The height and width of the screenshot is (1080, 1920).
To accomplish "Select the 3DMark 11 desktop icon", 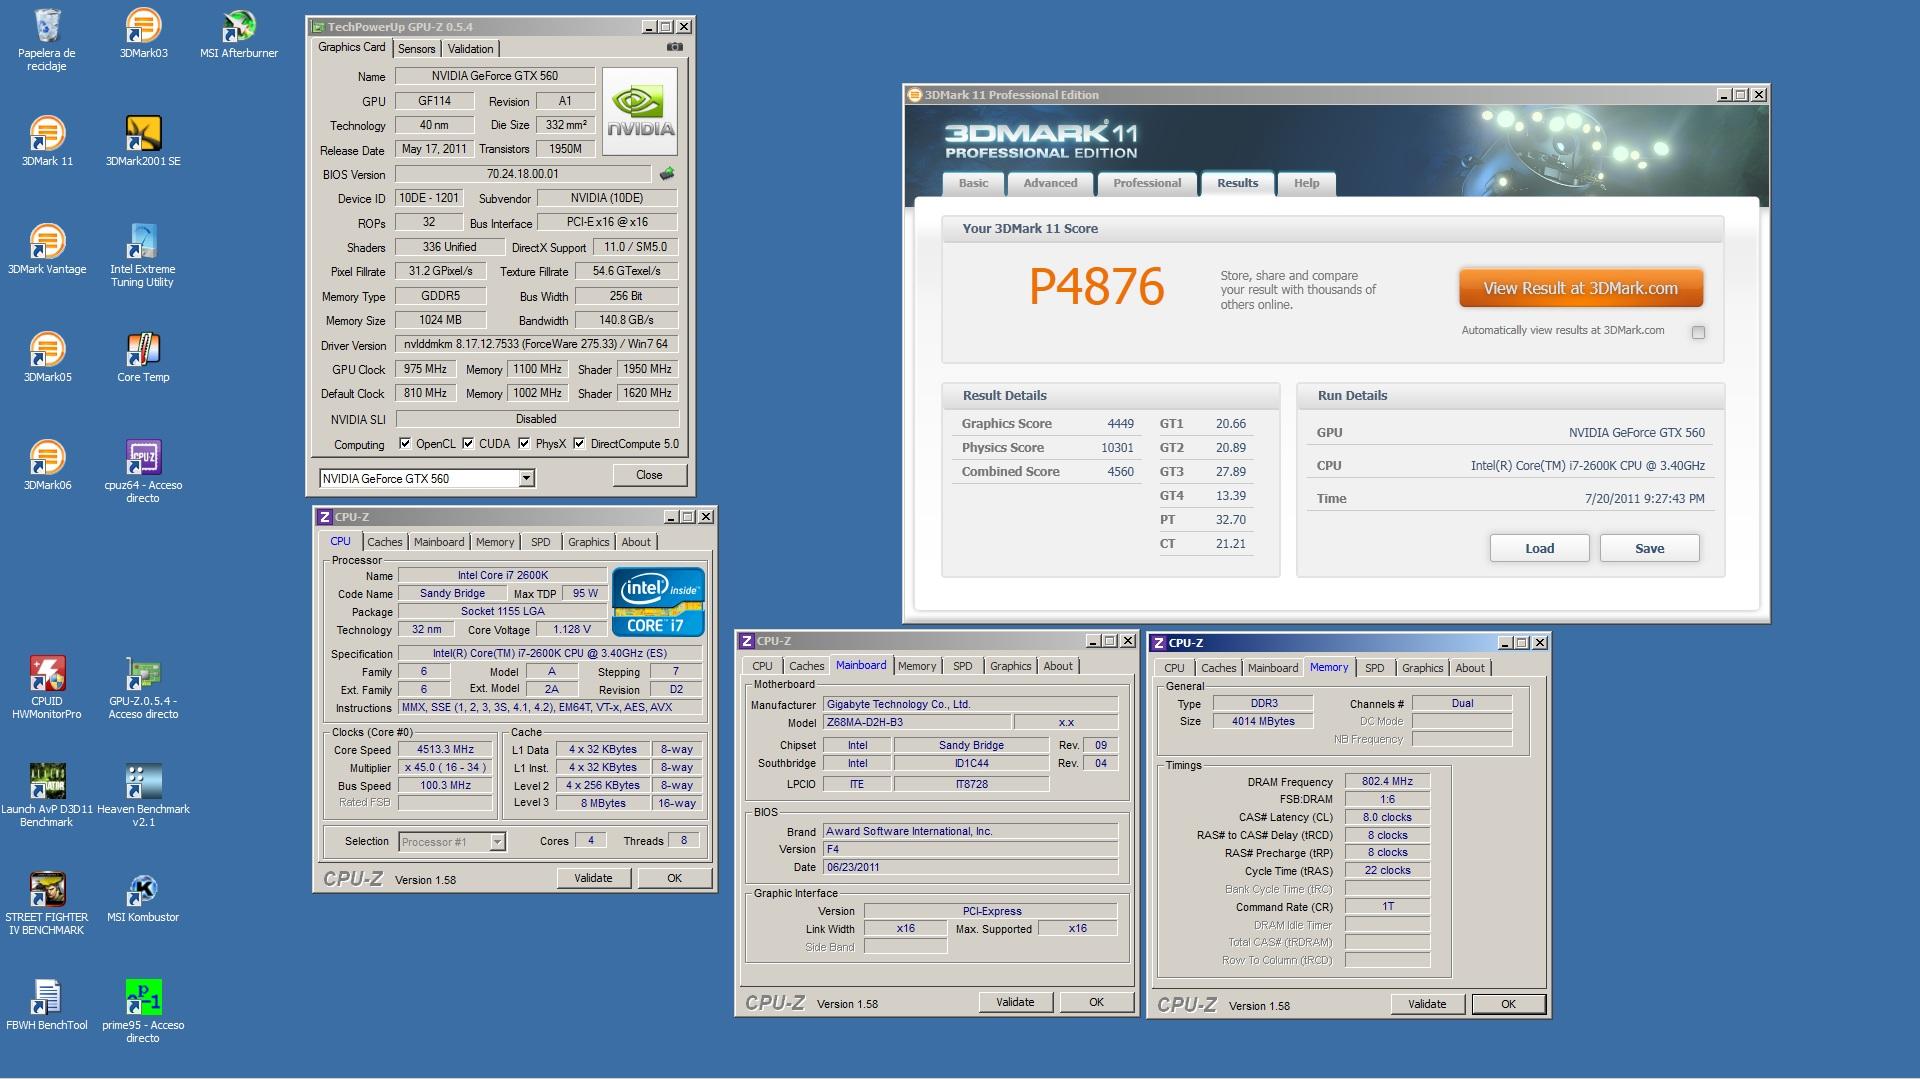I will tap(47, 141).
